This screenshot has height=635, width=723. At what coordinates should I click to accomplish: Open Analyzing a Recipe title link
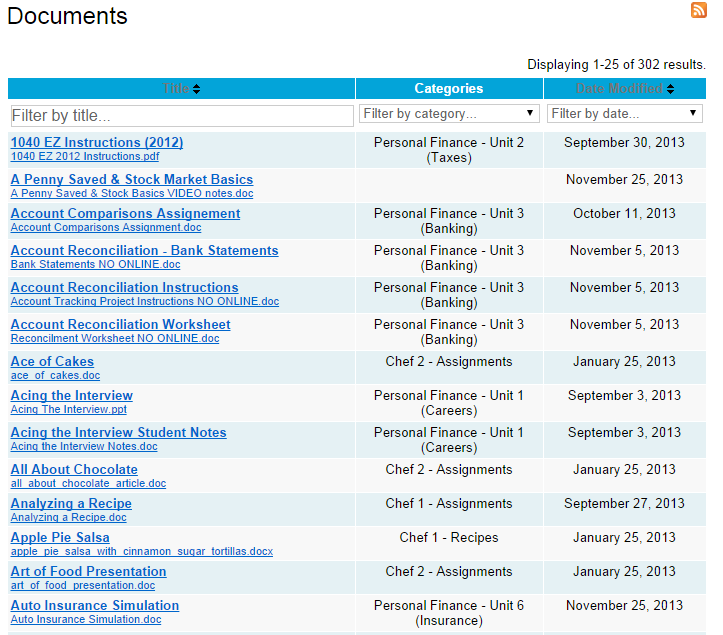(x=71, y=503)
